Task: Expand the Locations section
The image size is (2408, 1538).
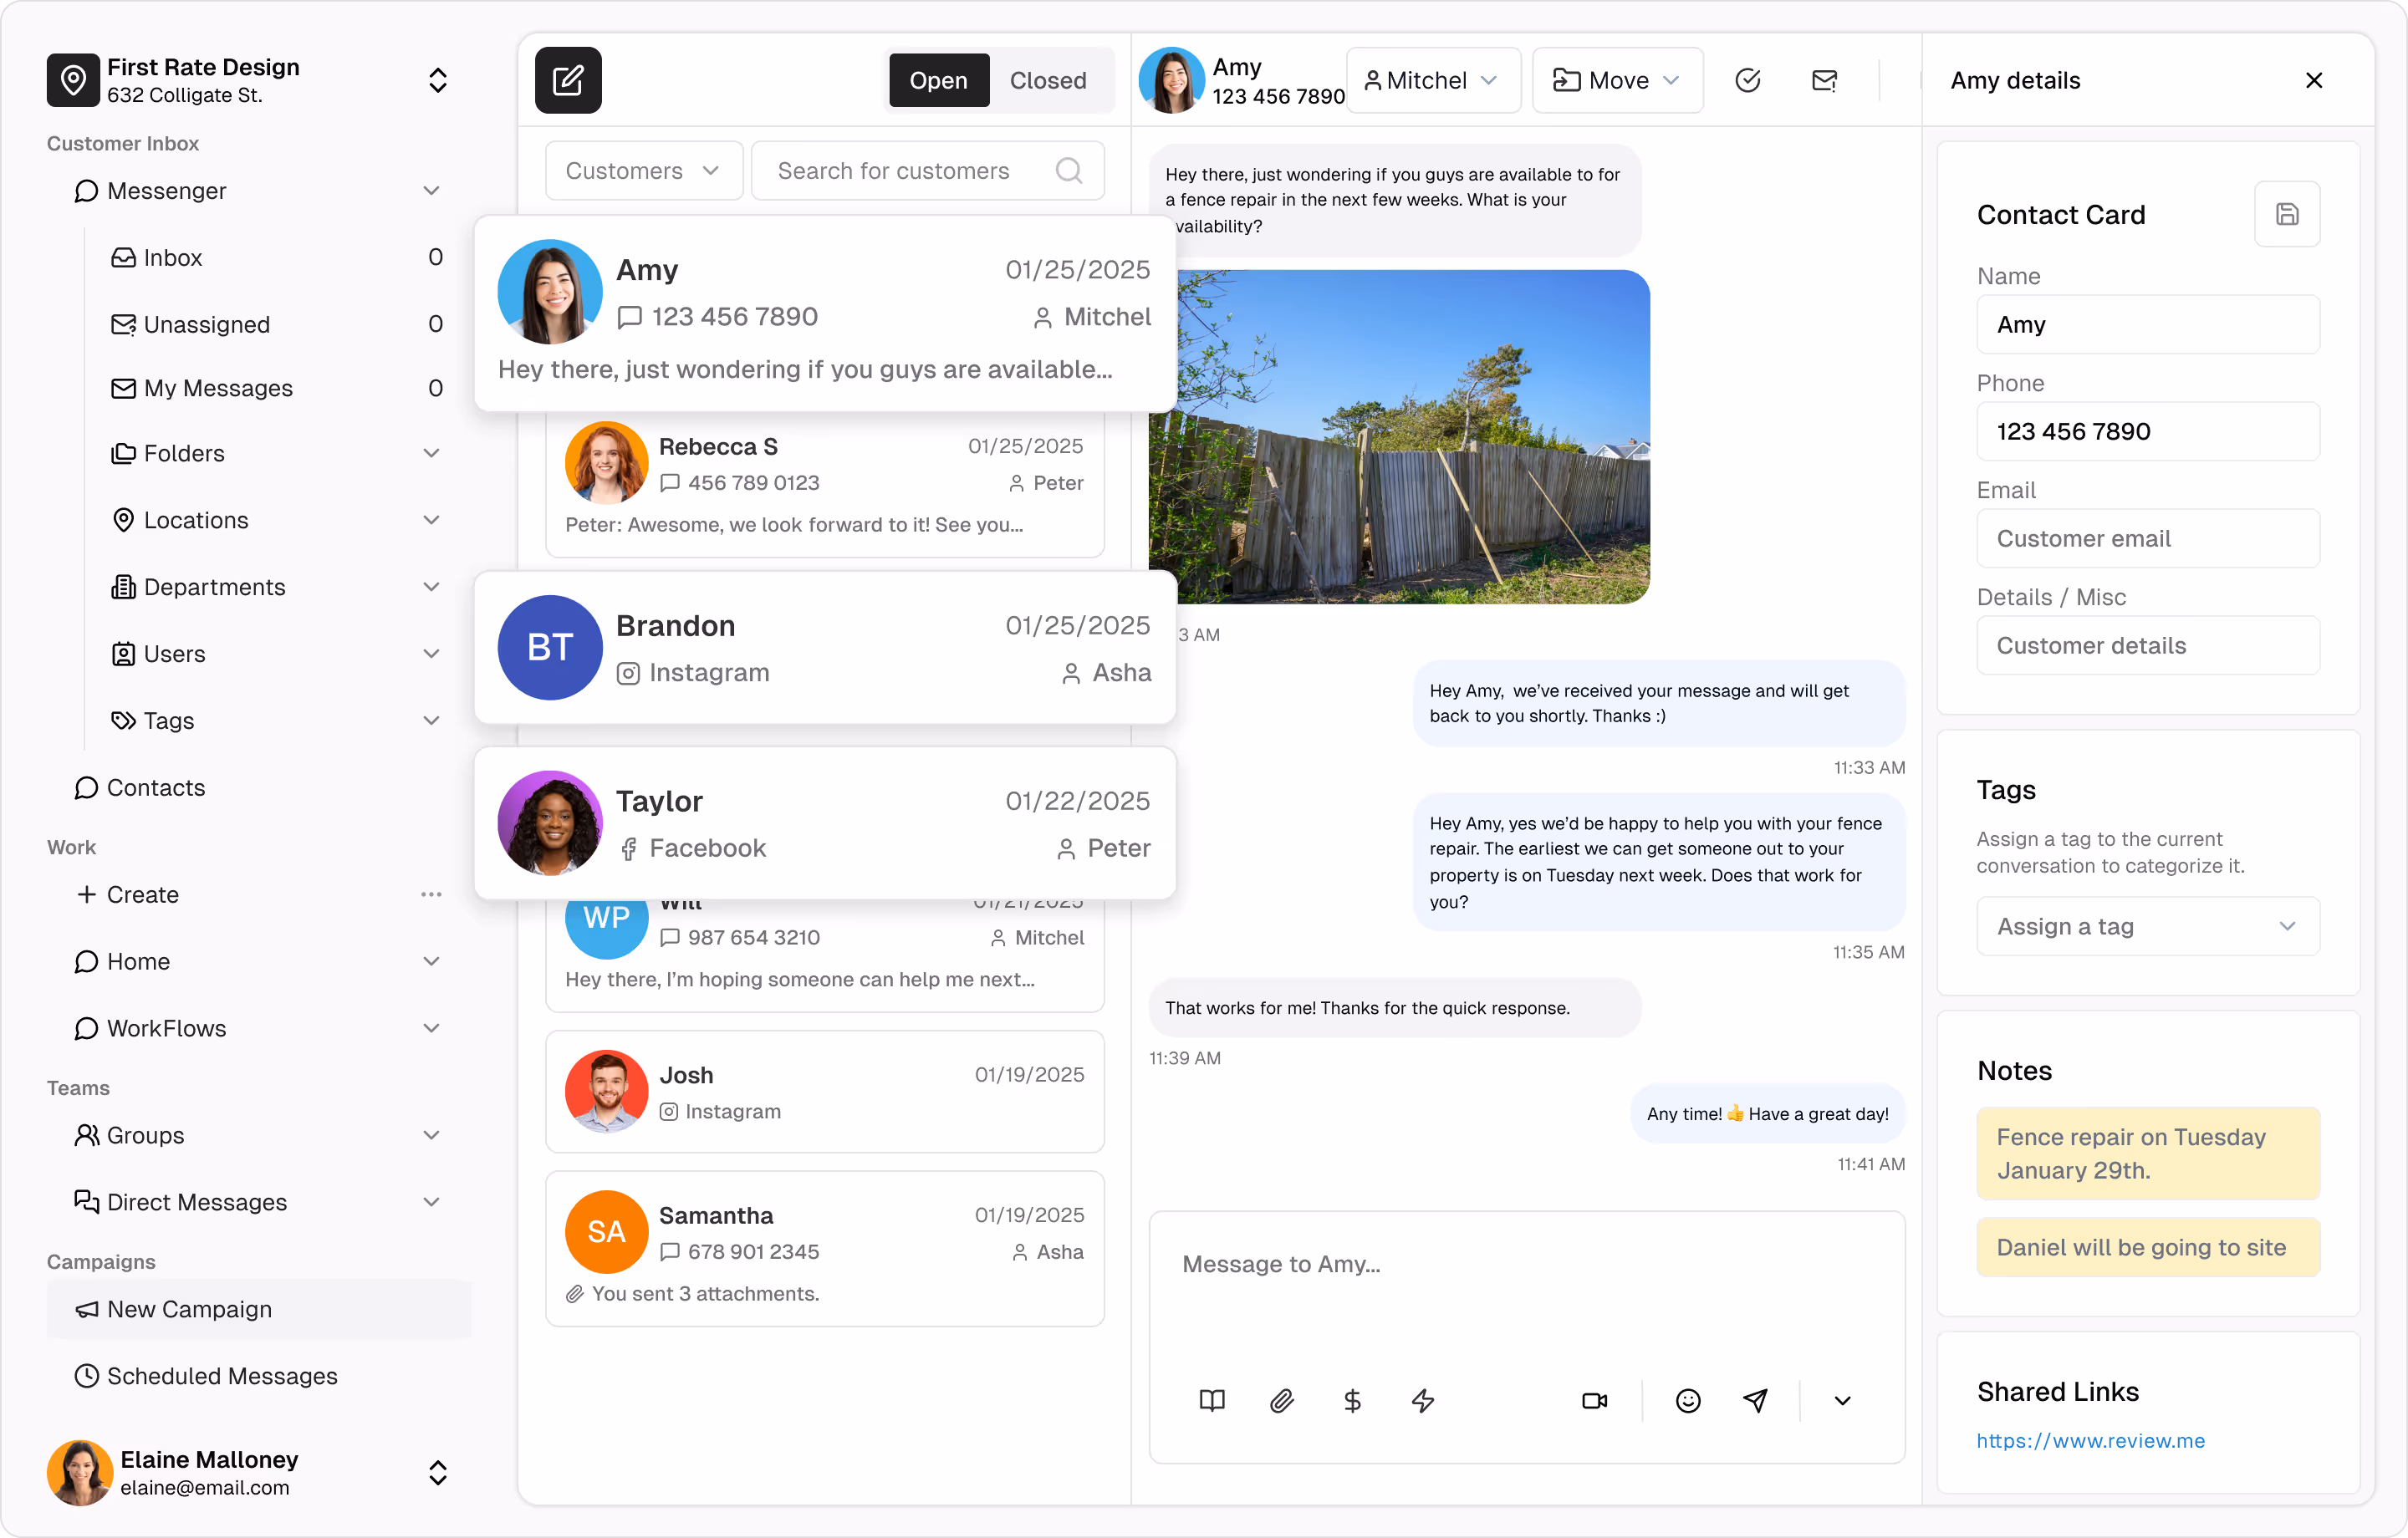Action: click(431, 520)
